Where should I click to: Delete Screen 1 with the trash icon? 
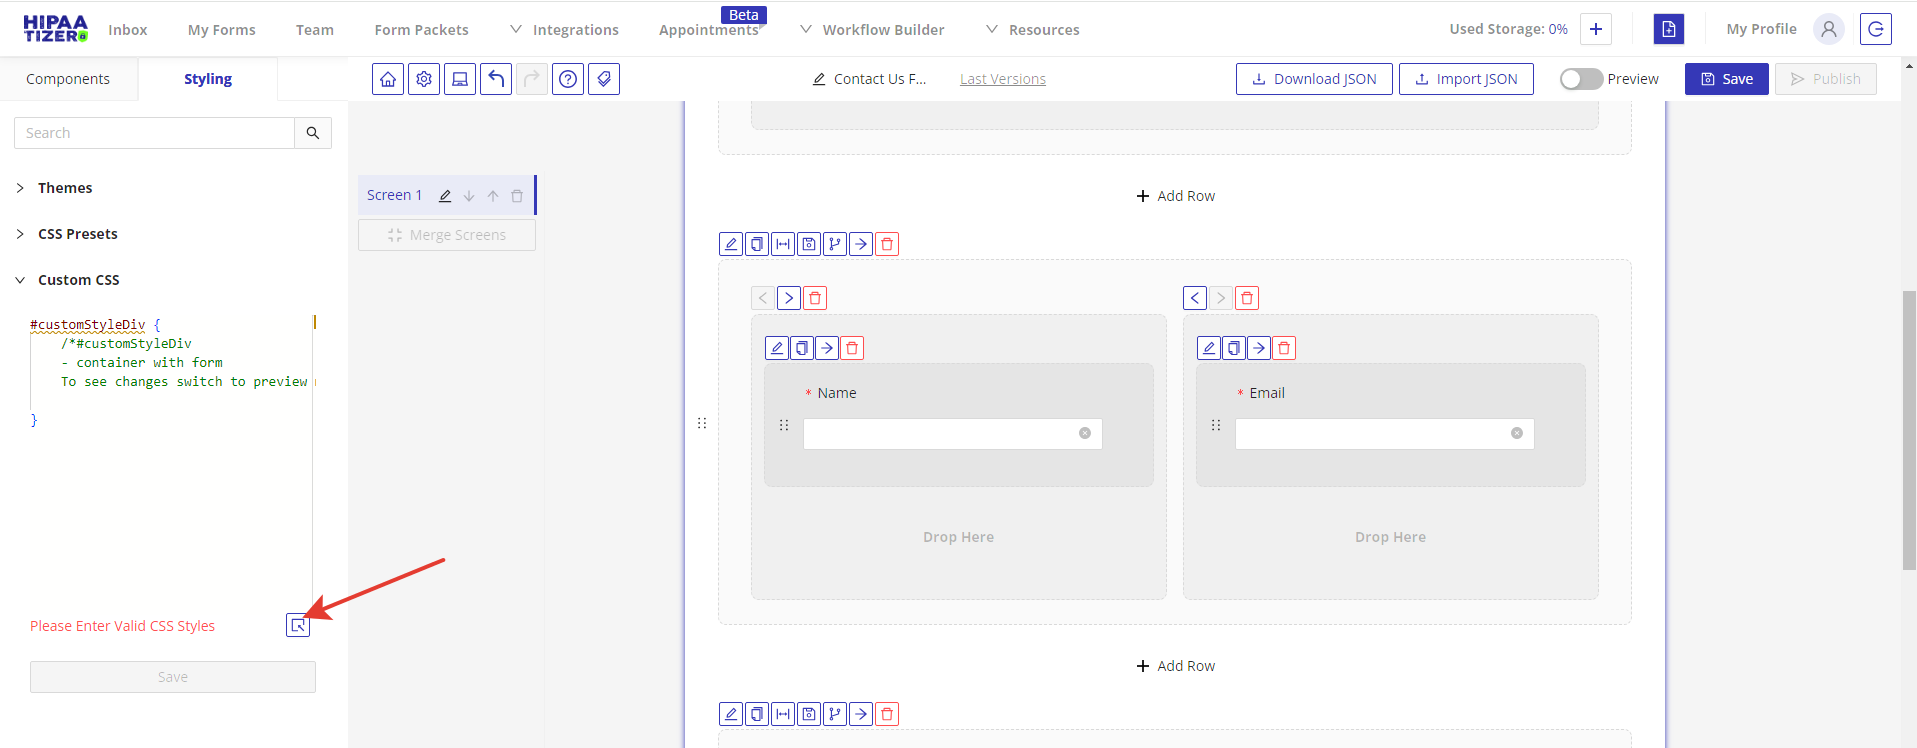(517, 196)
